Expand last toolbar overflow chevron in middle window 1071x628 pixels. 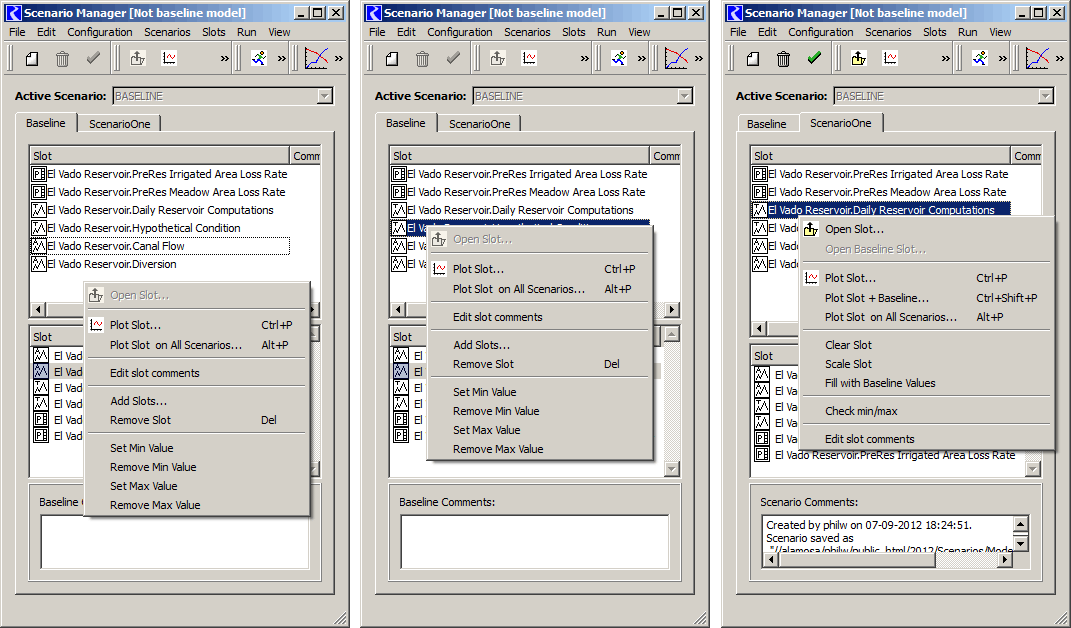pyautogui.click(x=699, y=59)
